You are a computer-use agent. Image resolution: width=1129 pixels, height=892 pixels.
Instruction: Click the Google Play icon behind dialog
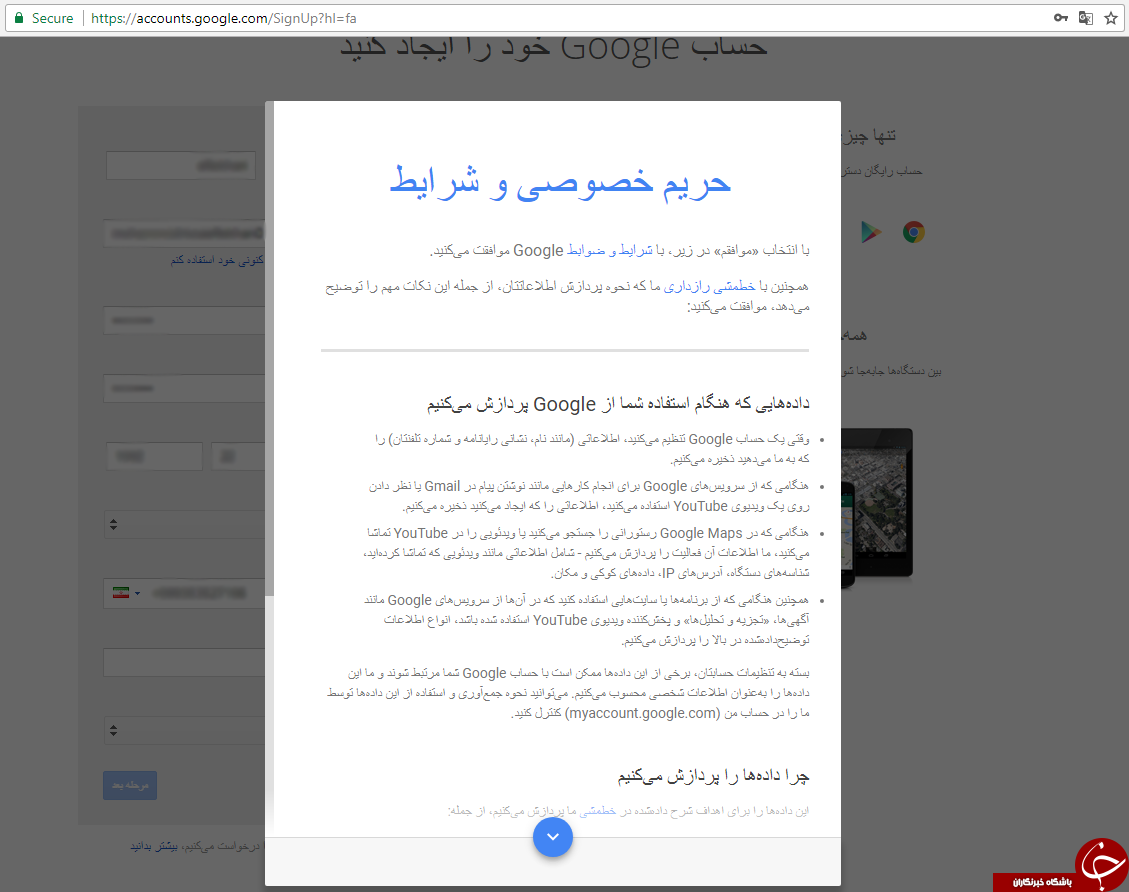tap(871, 232)
